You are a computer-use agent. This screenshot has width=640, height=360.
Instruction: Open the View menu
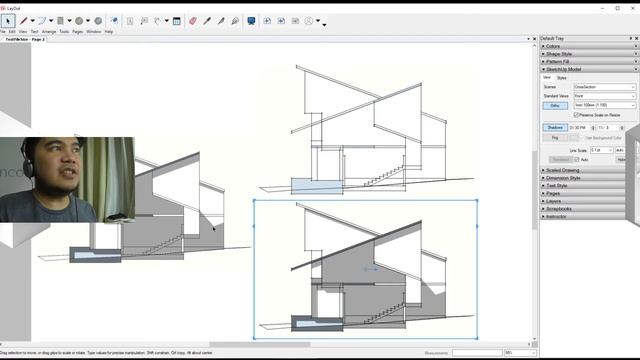pyautogui.click(x=23, y=31)
